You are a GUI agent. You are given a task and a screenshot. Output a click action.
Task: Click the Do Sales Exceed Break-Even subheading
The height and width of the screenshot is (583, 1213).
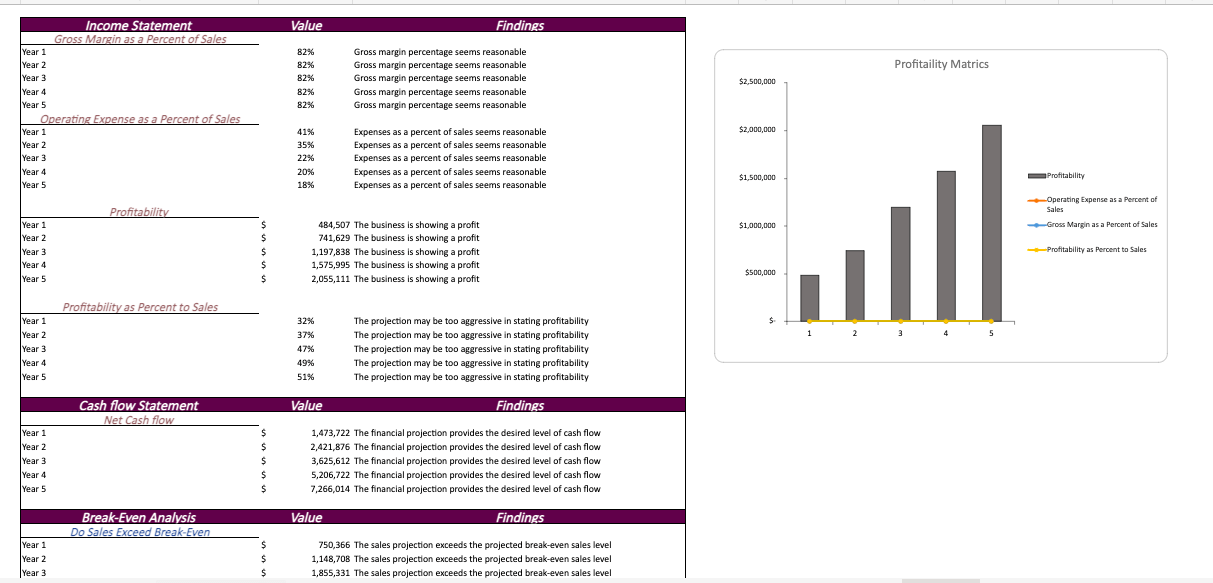pos(140,531)
